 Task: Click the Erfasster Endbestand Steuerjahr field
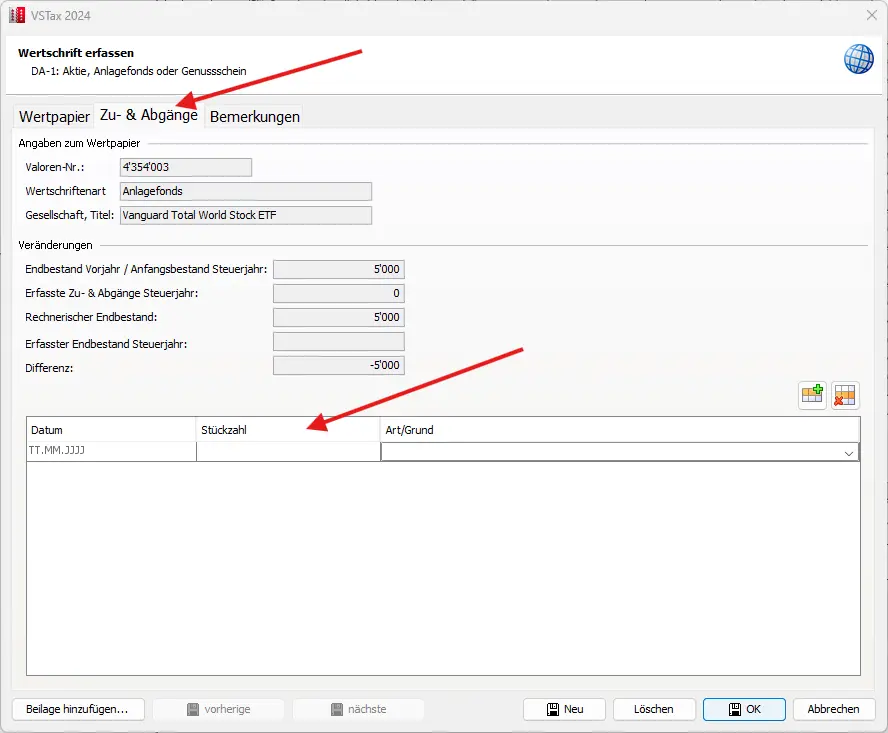(338, 342)
